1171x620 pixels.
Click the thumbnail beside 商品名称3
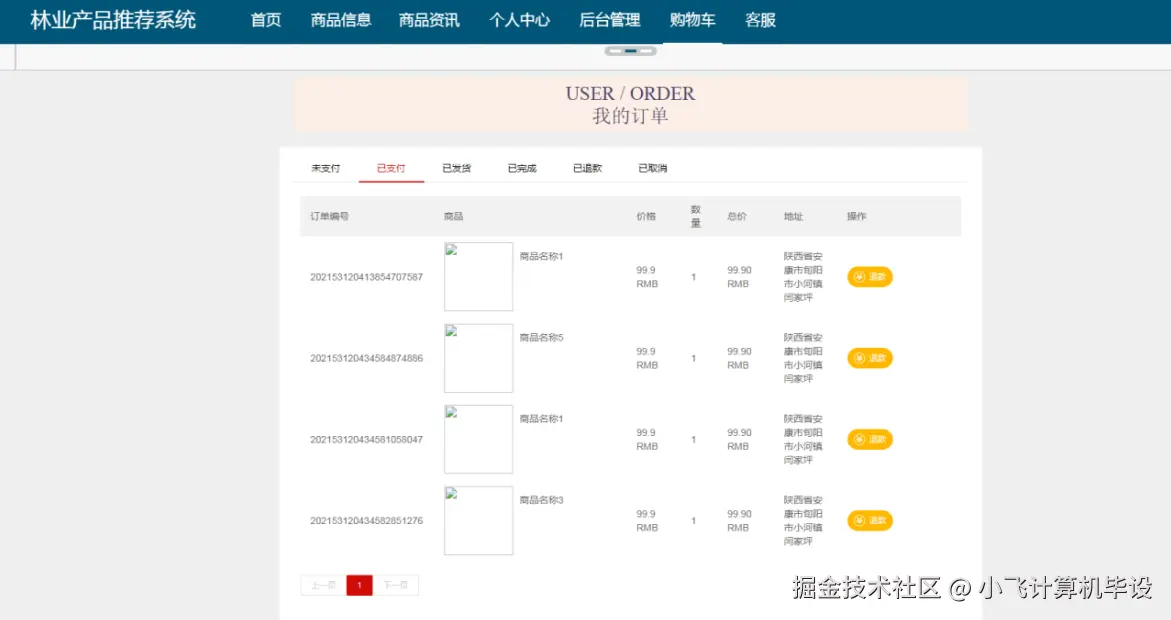tap(479, 521)
